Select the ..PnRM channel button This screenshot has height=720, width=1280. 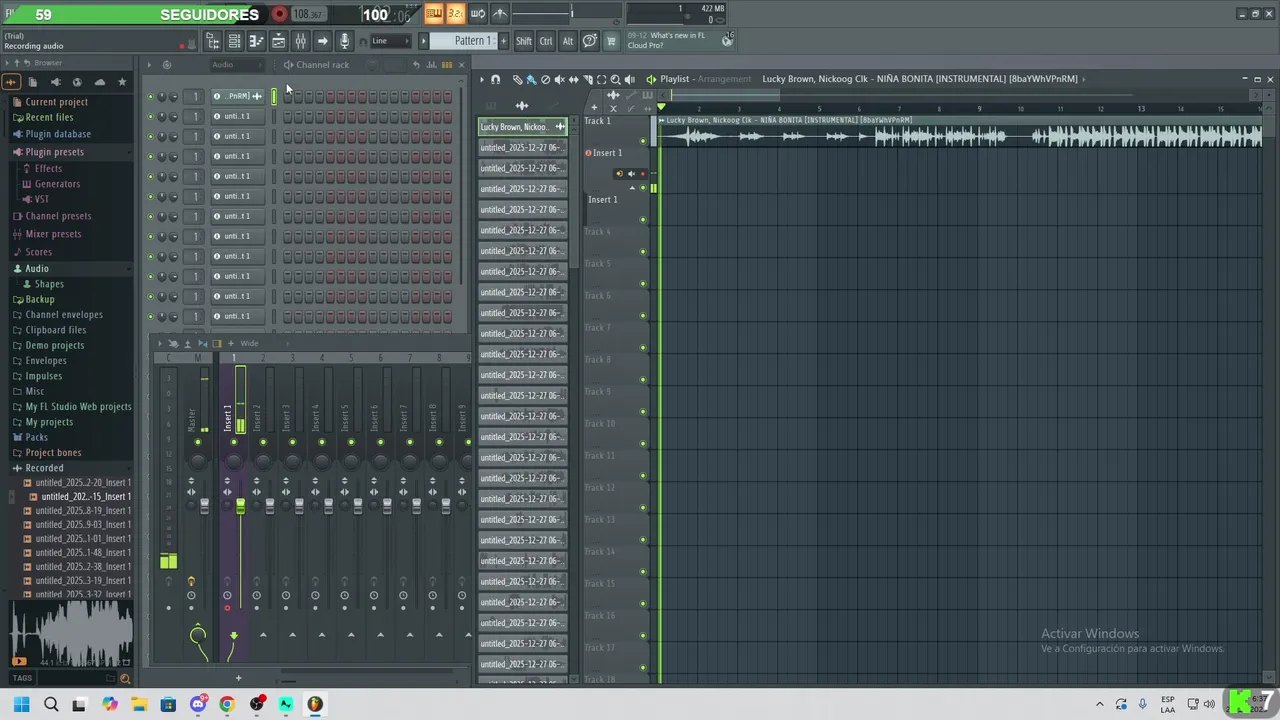click(x=237, y=96)
